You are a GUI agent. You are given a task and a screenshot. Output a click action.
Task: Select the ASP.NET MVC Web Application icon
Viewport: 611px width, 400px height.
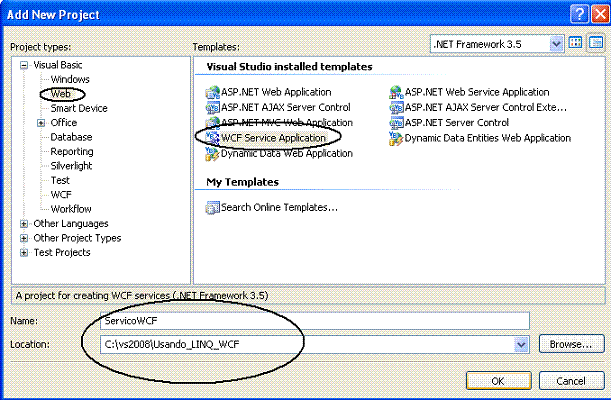click(x=212, y=123)
